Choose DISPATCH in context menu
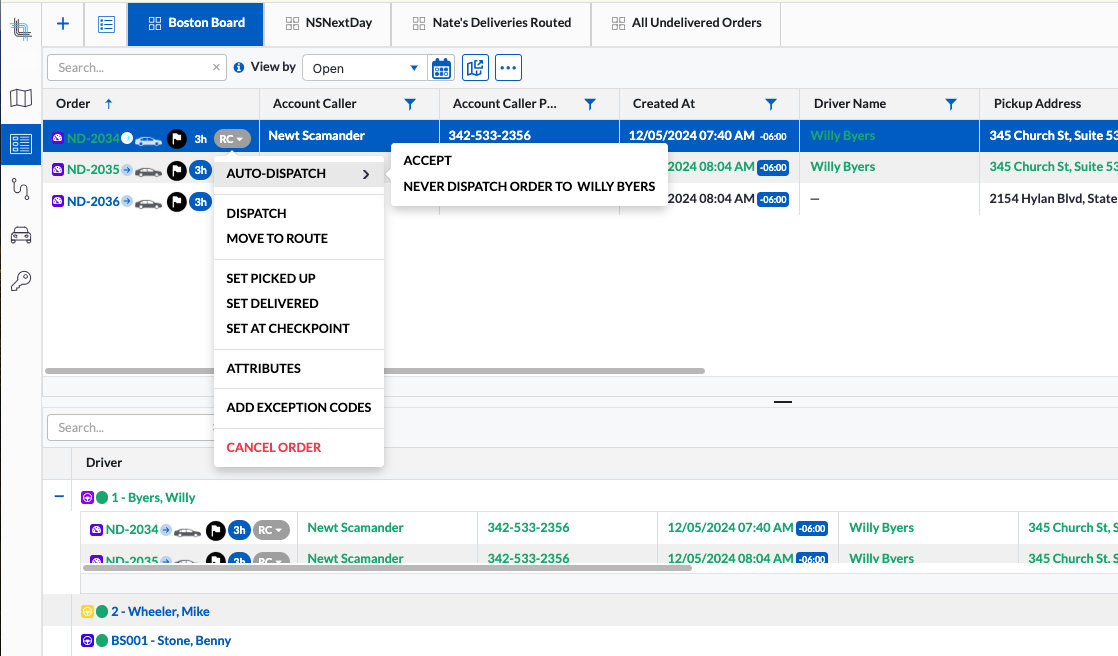 [256, 214]
